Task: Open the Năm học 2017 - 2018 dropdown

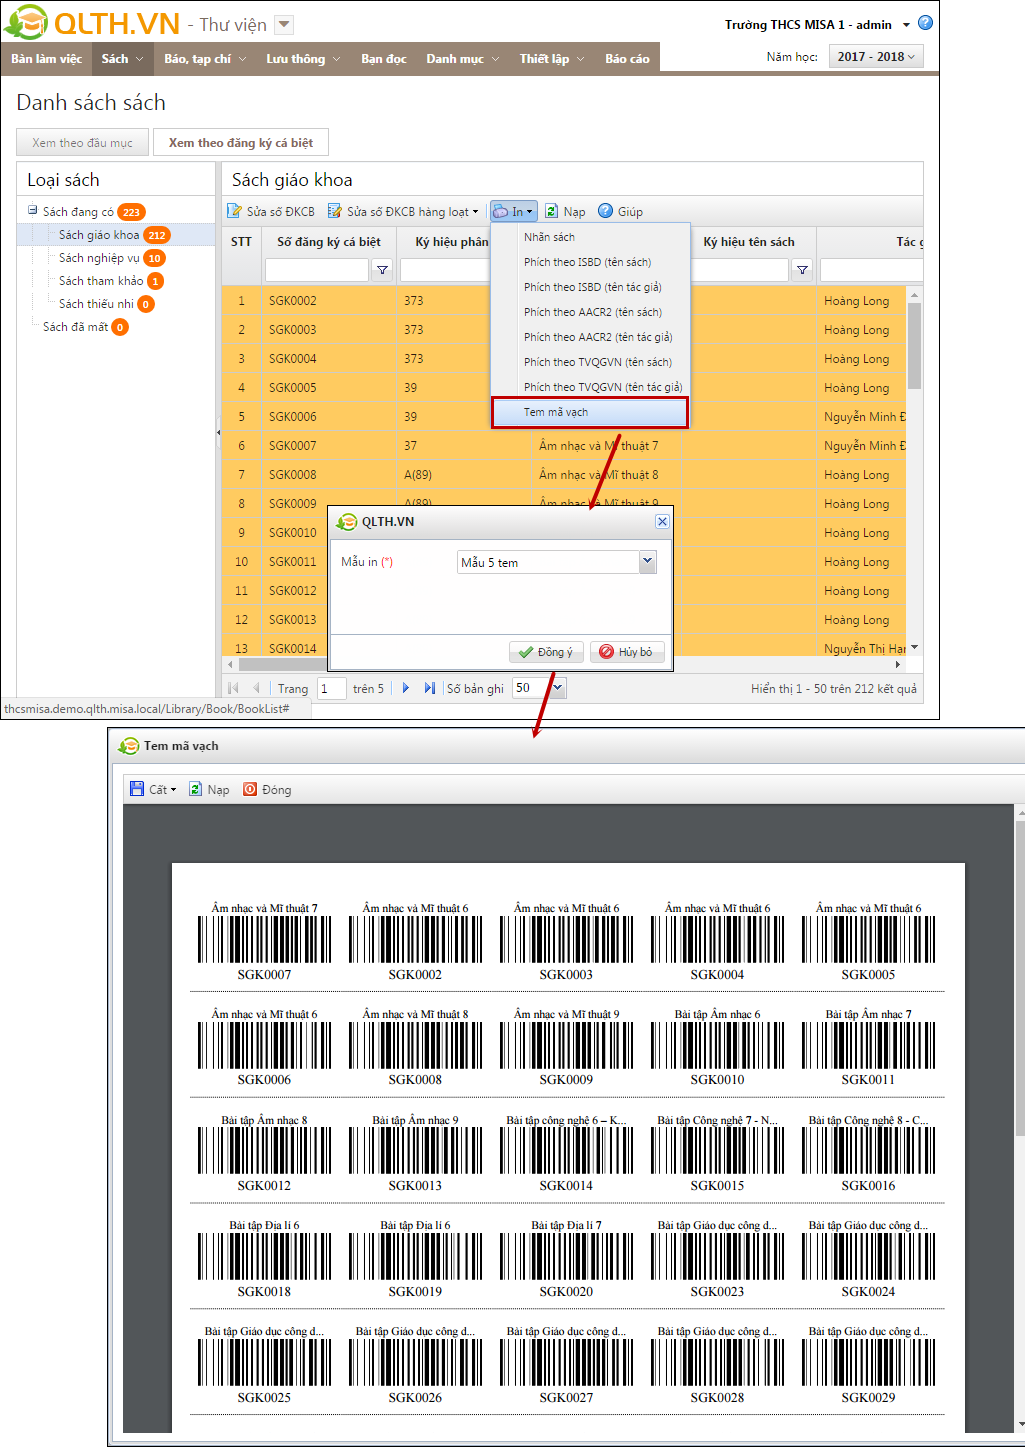Action: (x=876, y=57)
